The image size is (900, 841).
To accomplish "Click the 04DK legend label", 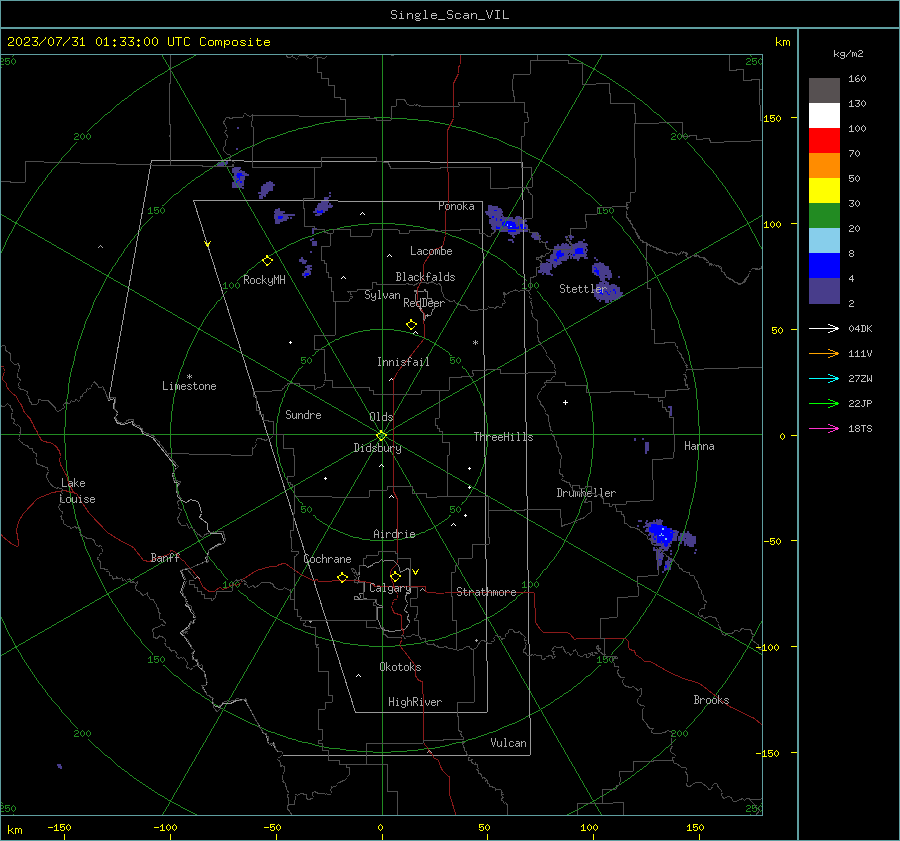I will click(860, 328).
